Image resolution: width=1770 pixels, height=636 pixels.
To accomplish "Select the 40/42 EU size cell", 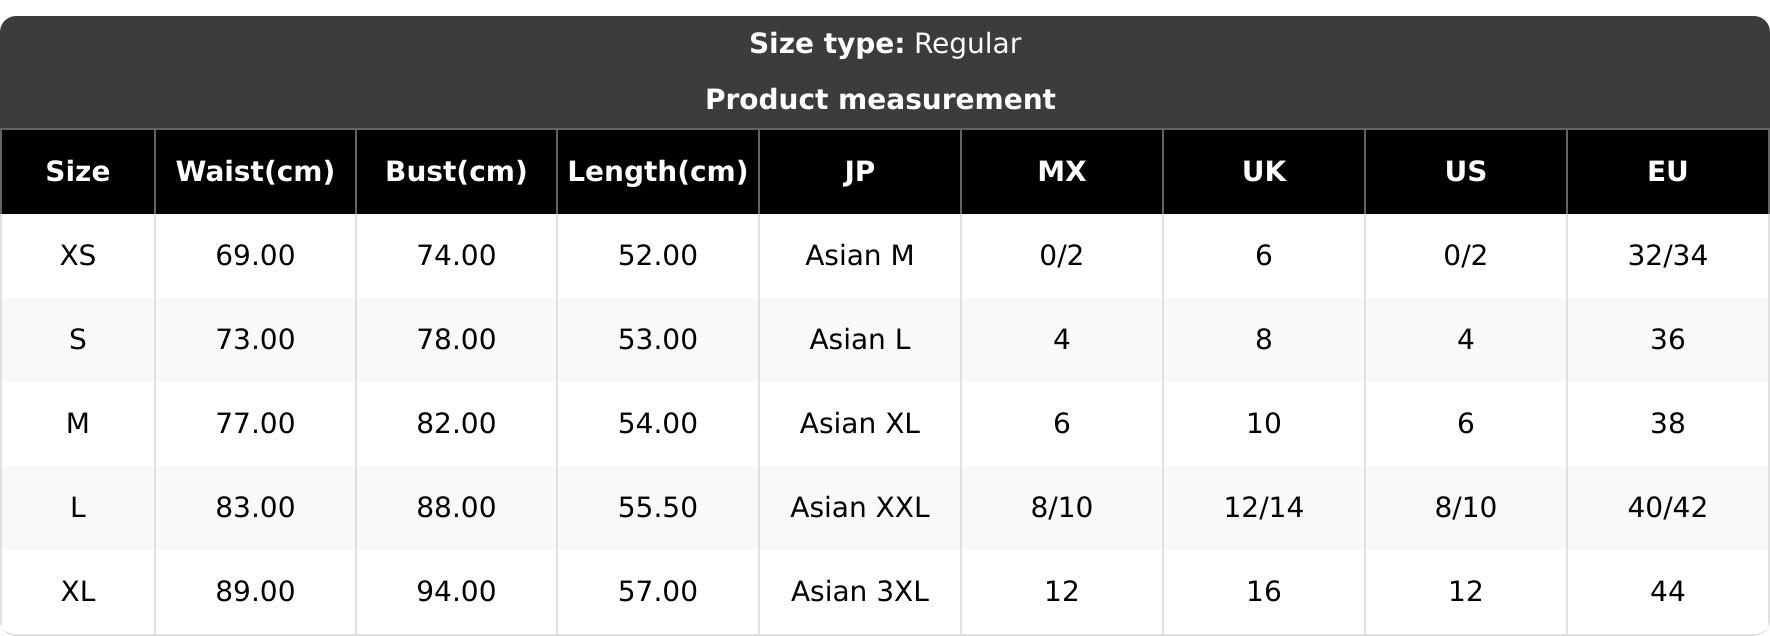I will (x=1668, y=508).
